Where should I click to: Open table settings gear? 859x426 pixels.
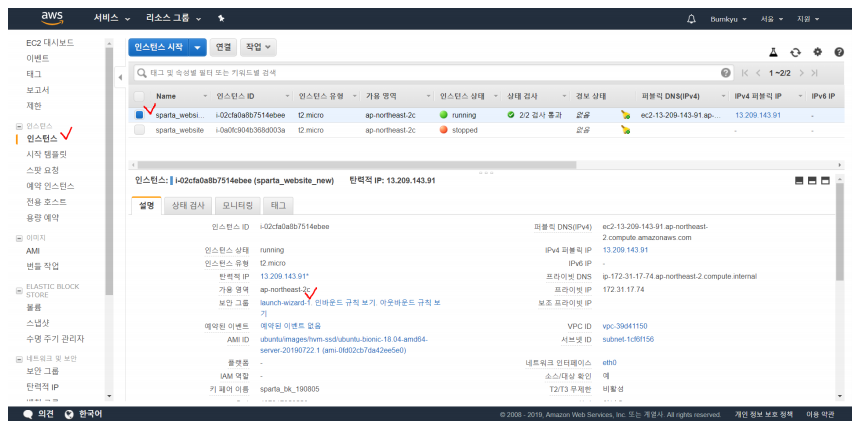click(x=818, y=52)
